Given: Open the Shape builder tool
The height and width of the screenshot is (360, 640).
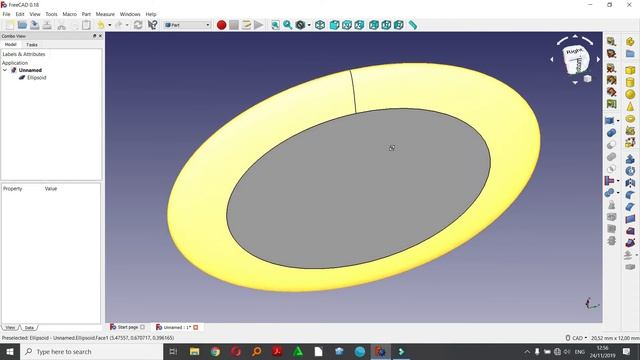Looking at the screenshot, I should coord(630,142).
